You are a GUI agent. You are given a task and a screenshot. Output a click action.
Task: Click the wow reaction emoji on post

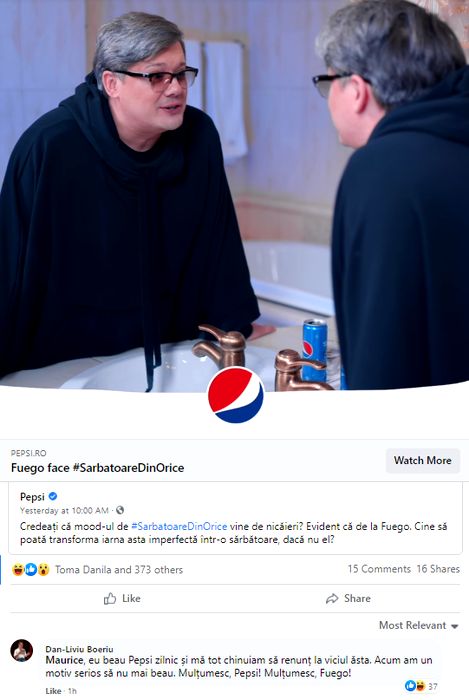point(43,569)
